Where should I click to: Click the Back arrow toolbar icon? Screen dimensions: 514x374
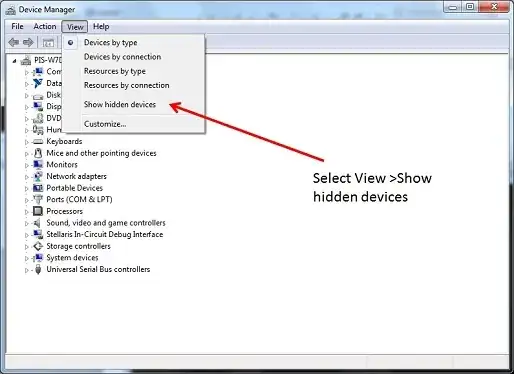pyautogui.click(x=14, y=42)
